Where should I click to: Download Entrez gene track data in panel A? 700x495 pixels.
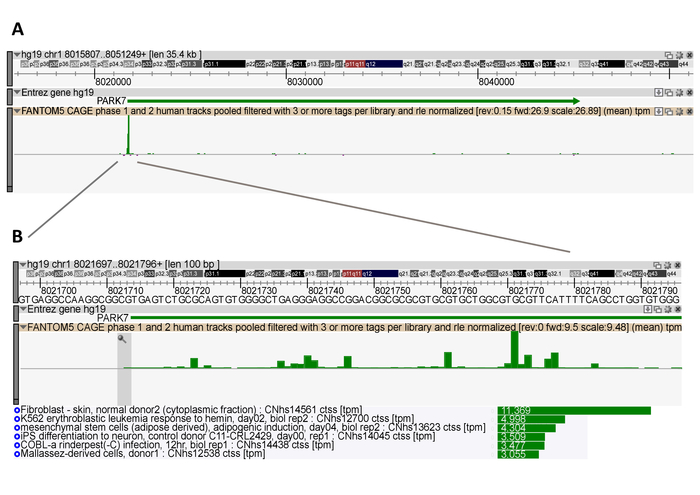(658, 92)
